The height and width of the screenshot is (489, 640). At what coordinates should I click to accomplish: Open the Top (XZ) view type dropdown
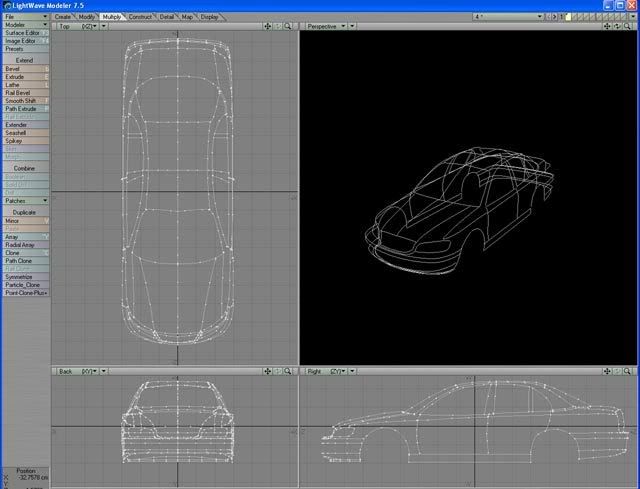pyautogui.click(x=78, y=26)
